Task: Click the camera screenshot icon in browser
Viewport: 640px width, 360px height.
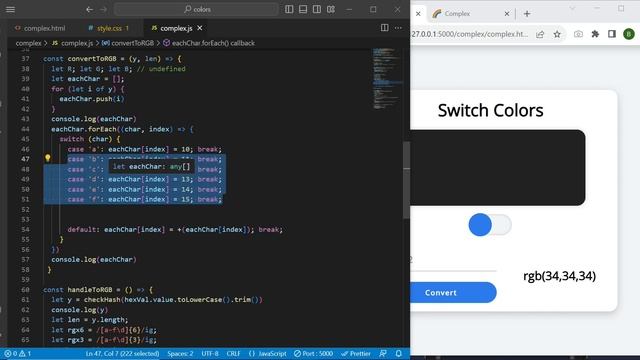Action: [578, 34]
